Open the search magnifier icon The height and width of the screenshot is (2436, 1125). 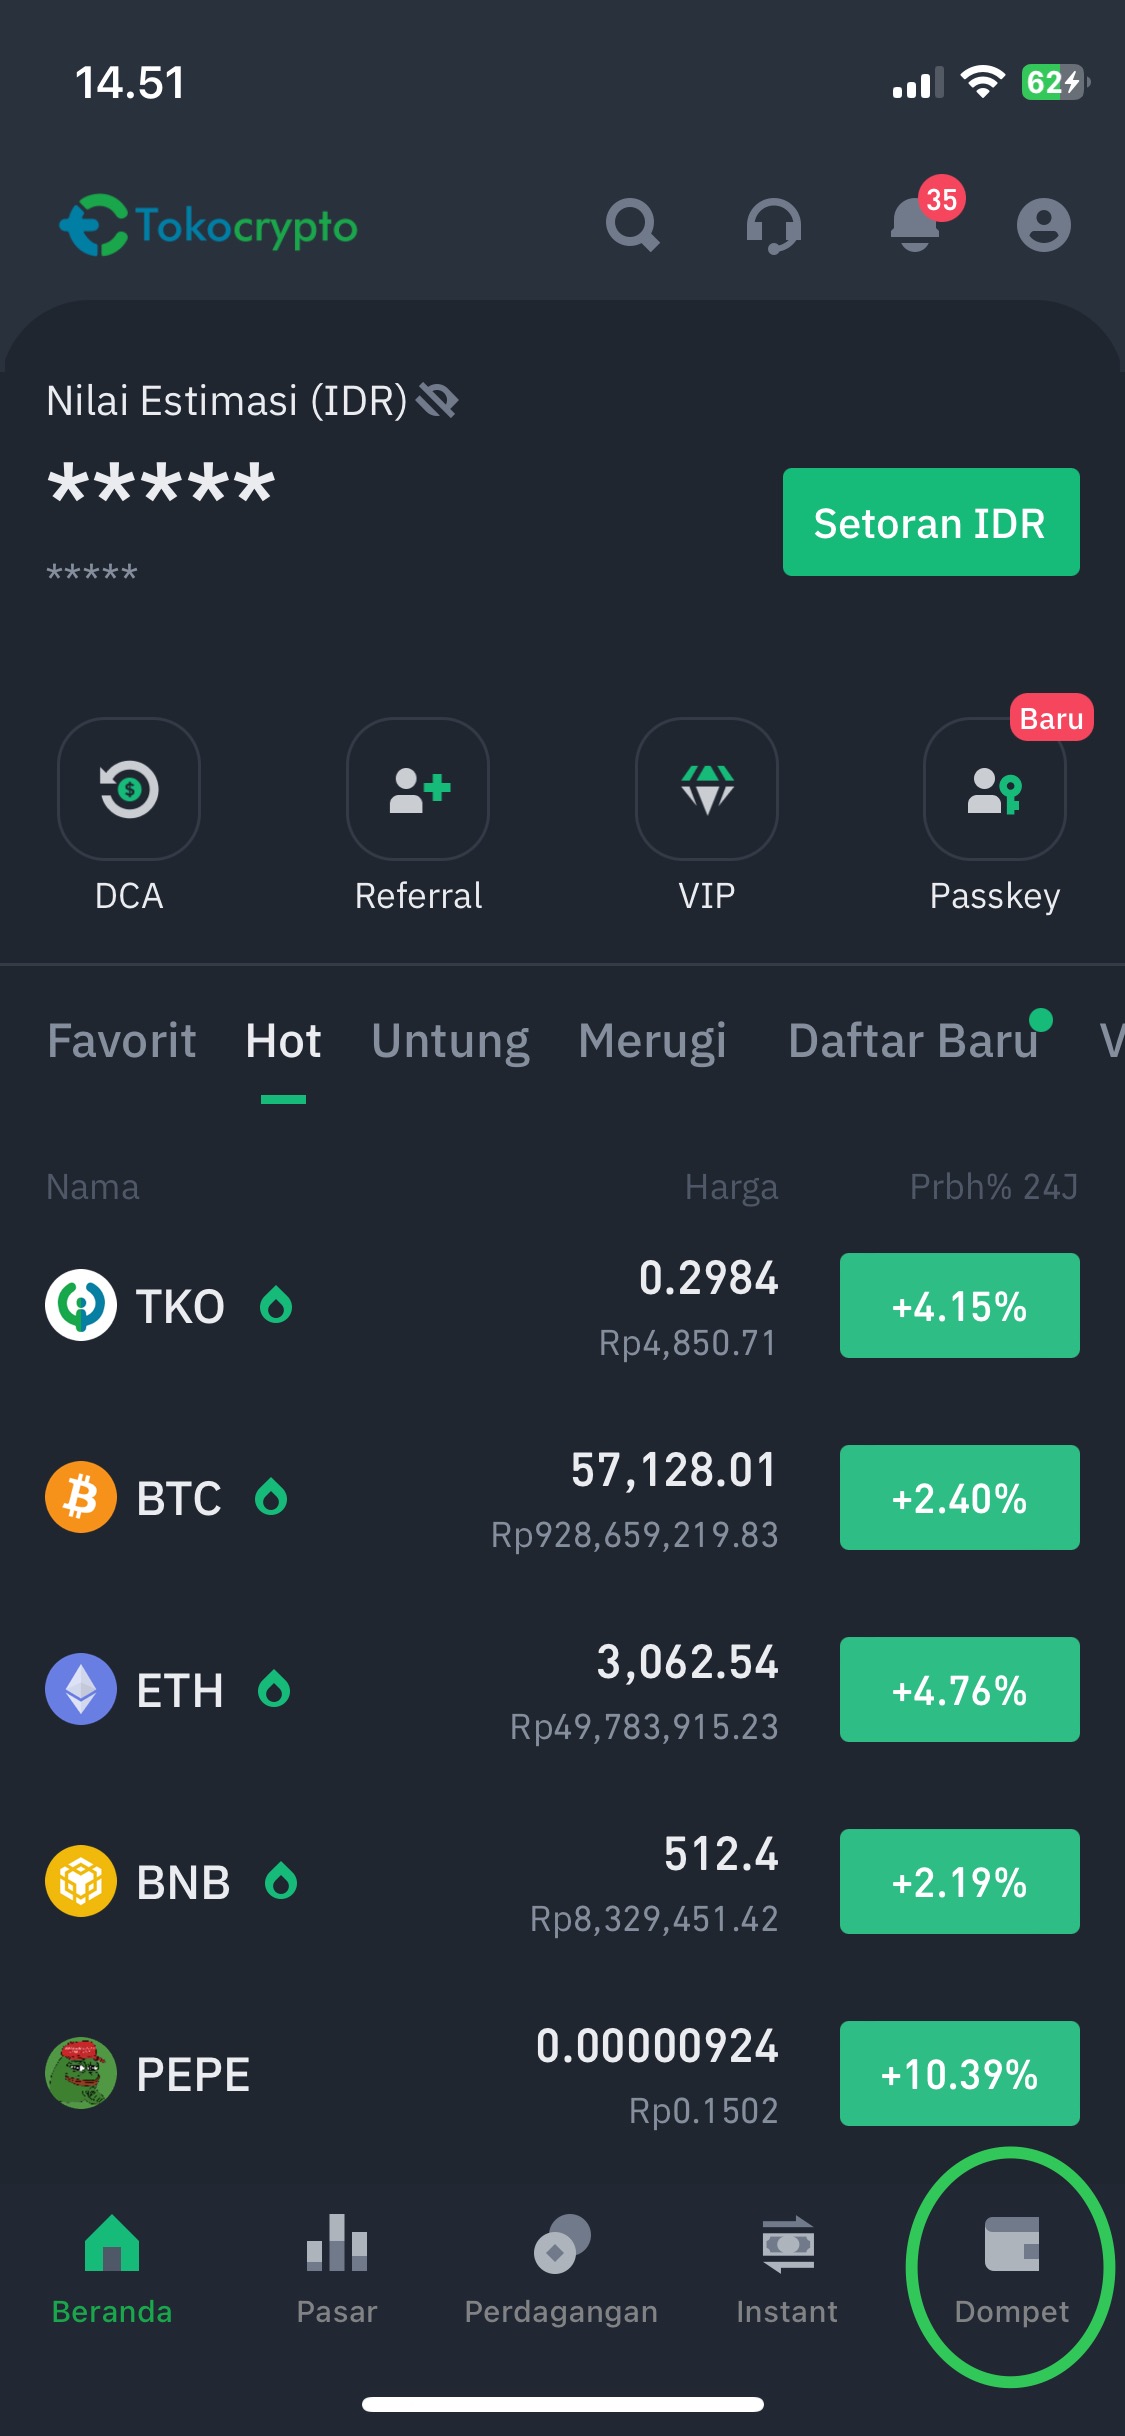[632, 225]
